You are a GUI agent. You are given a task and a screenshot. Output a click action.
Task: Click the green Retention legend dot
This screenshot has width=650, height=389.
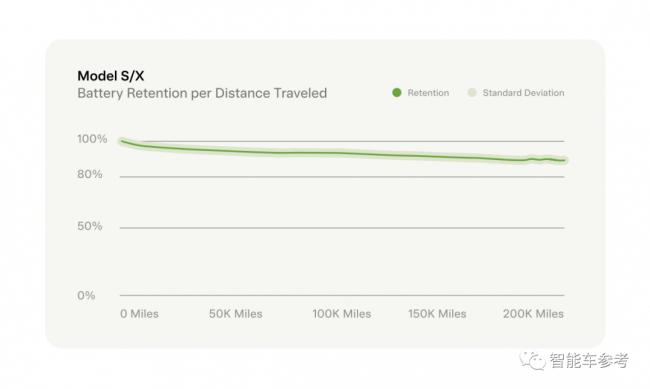(397, 92)
